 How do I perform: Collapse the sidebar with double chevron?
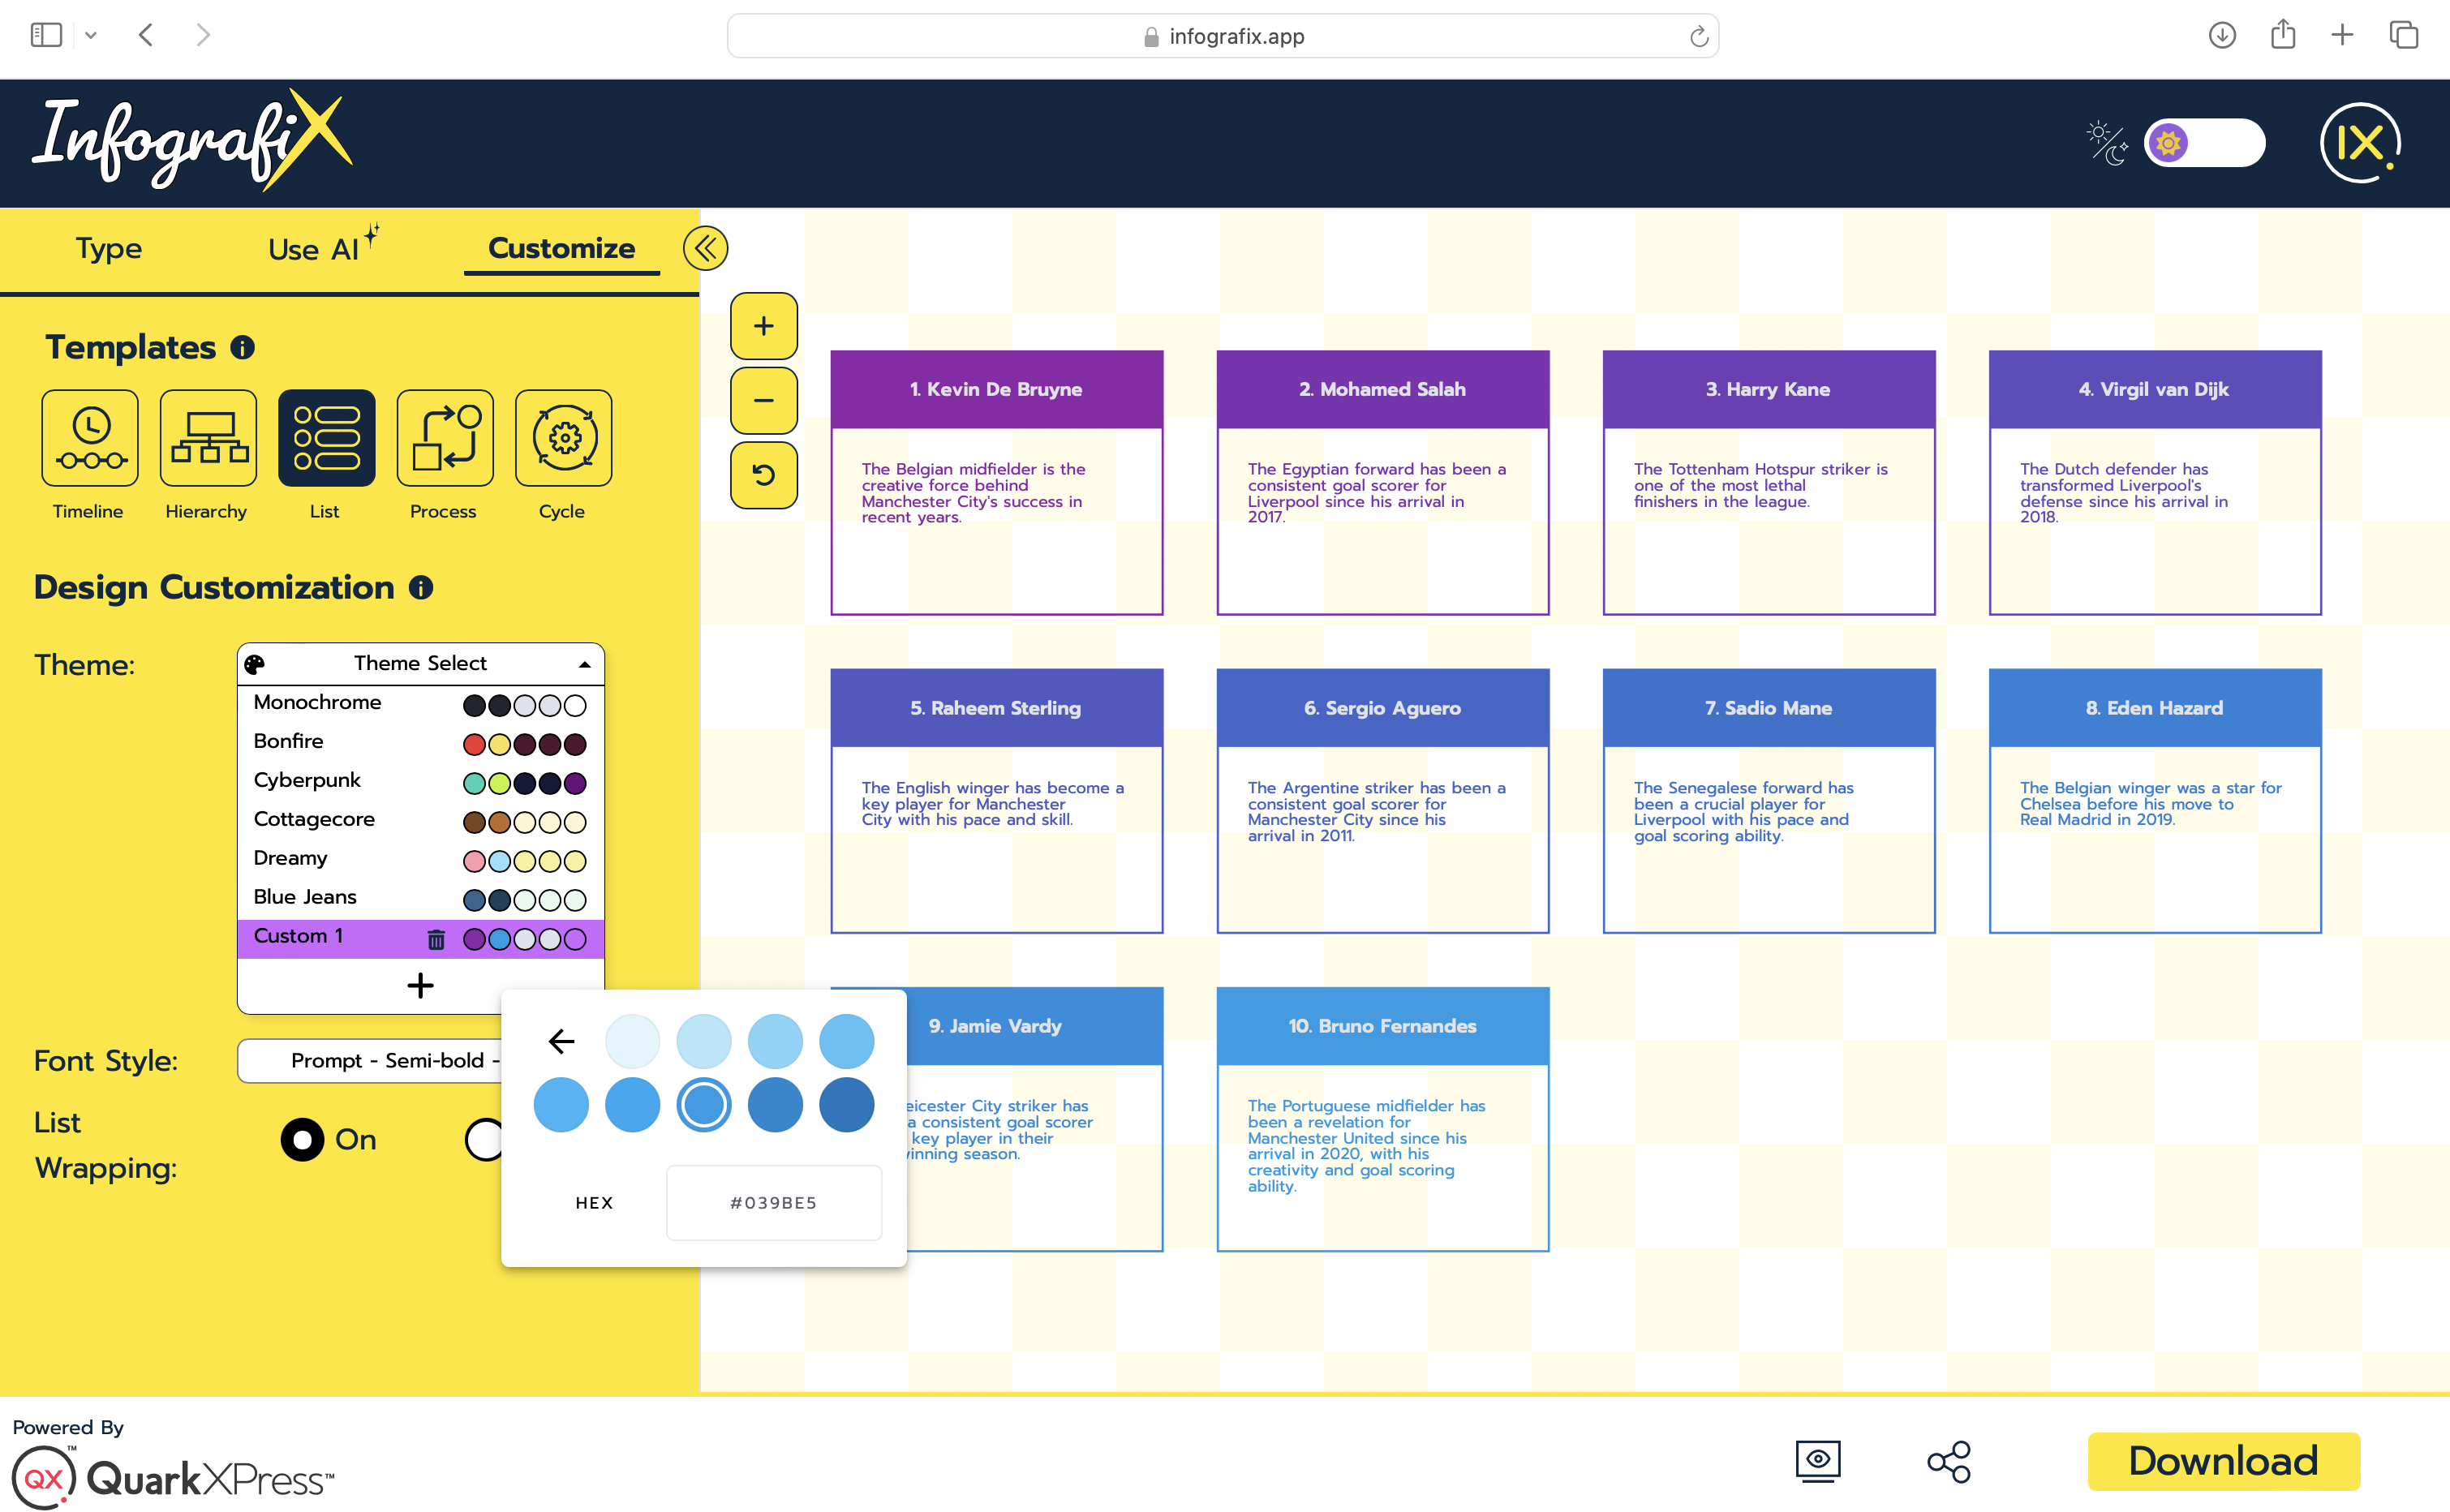coord(705,248)
